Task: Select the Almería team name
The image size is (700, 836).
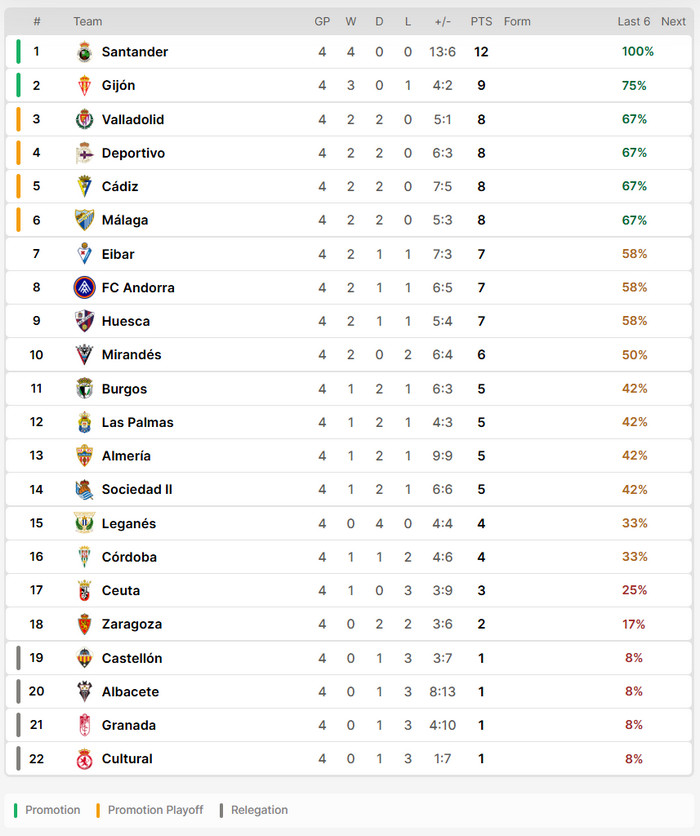Action: (x=126, y=456)
